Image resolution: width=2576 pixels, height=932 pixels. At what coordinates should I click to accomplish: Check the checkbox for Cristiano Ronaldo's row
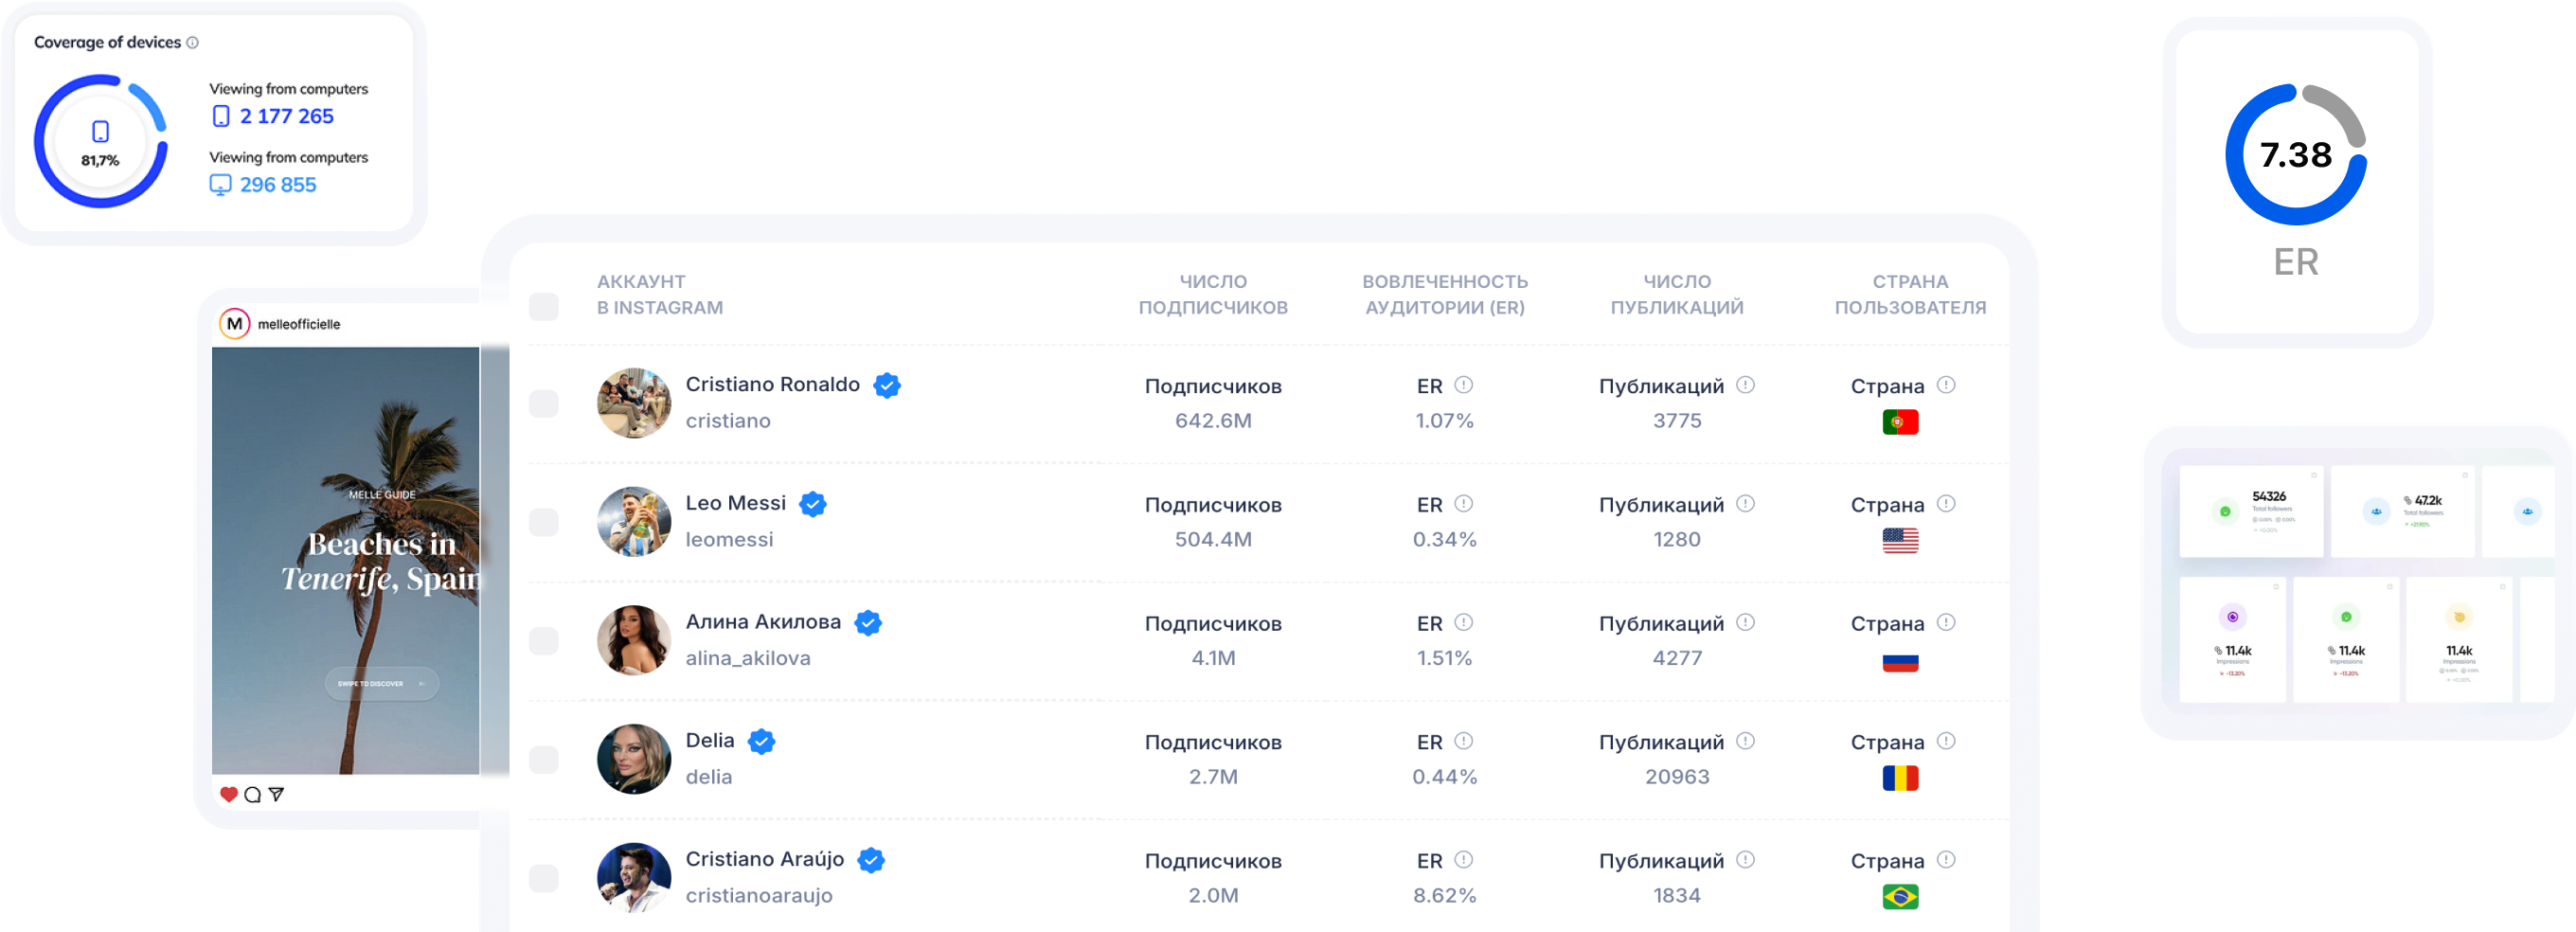(544, 403)
